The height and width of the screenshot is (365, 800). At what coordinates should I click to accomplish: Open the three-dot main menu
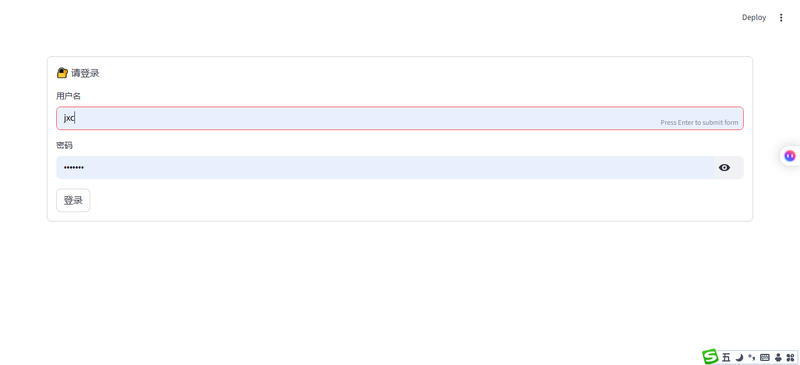pos(781,17)
